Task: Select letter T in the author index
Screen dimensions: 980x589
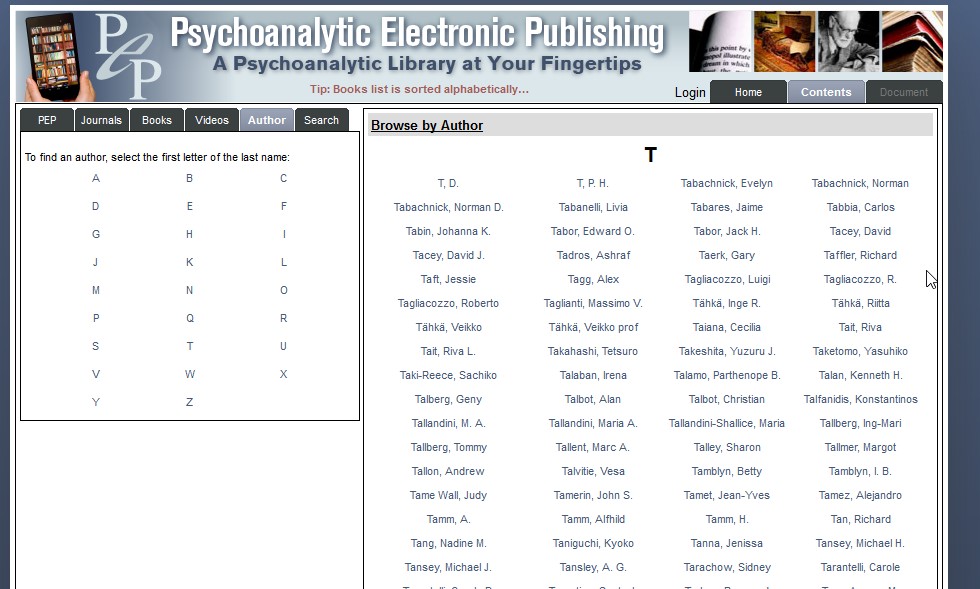Action: tap(189, 346)
